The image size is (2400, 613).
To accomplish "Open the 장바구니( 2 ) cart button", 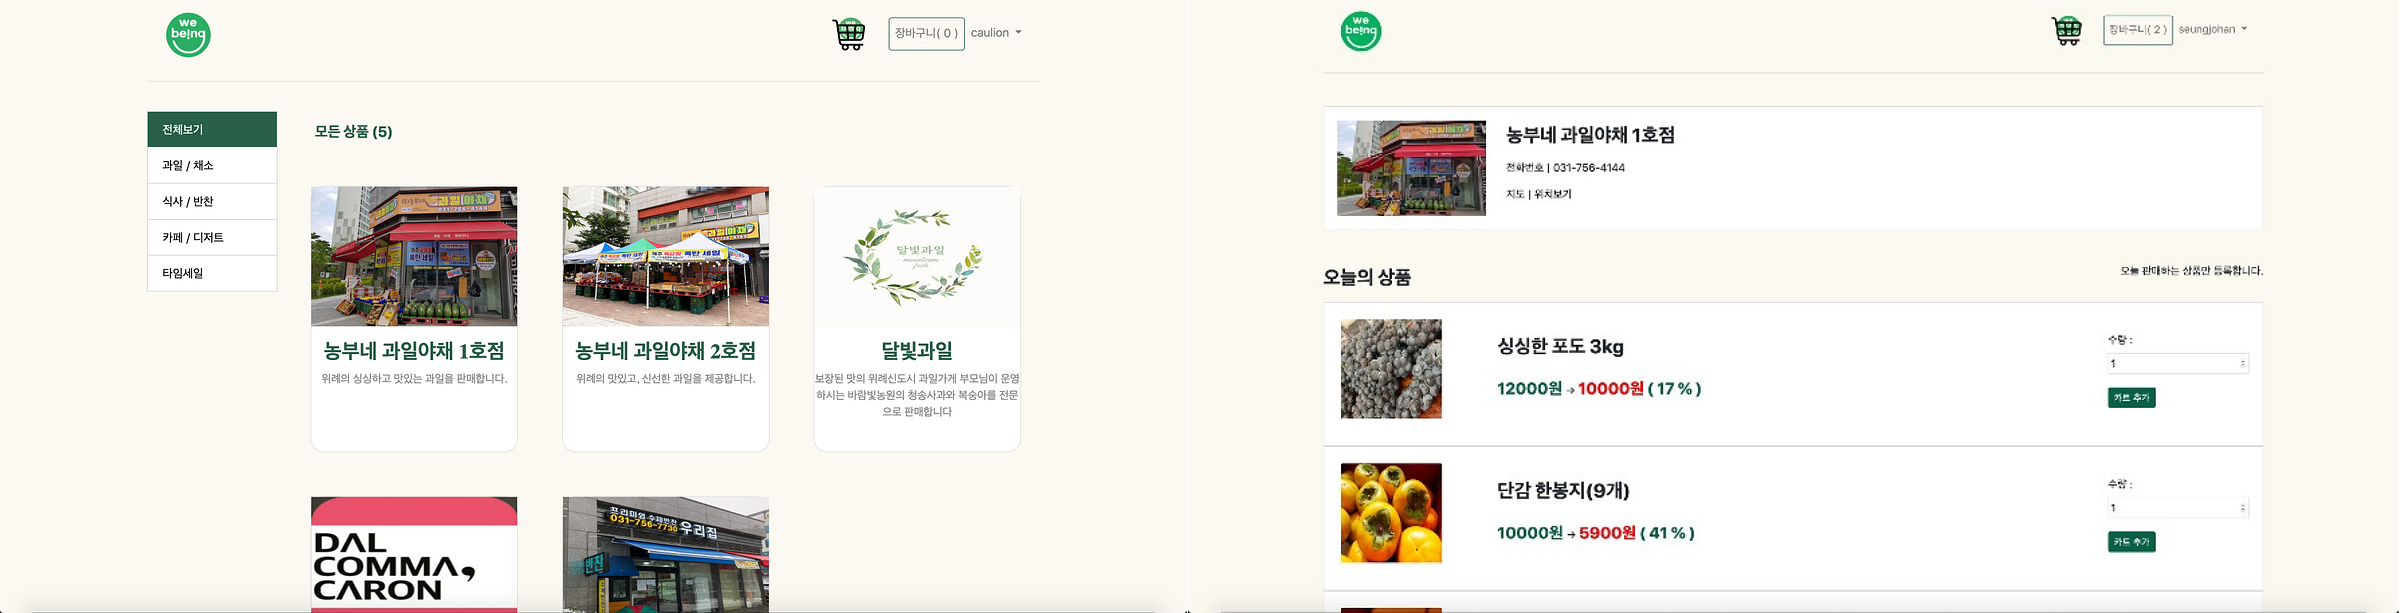I will tap(2138, 30).
